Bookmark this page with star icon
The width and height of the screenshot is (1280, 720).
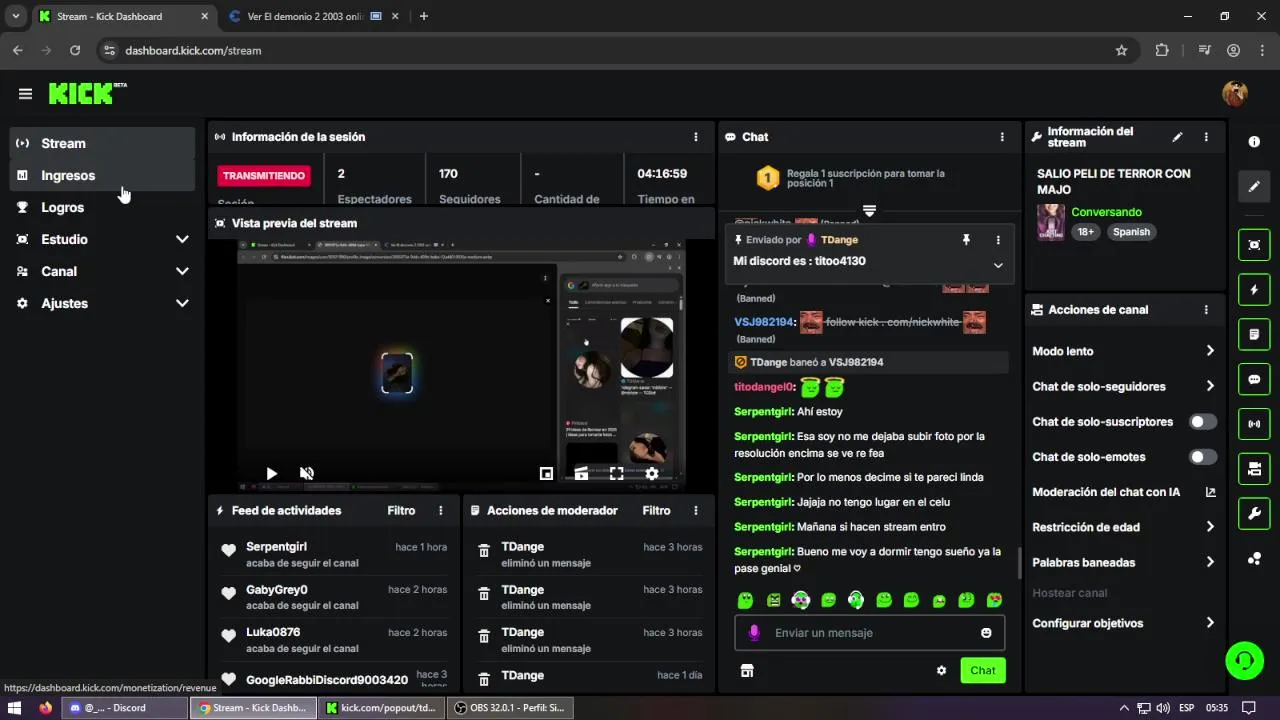(1121, 50)
